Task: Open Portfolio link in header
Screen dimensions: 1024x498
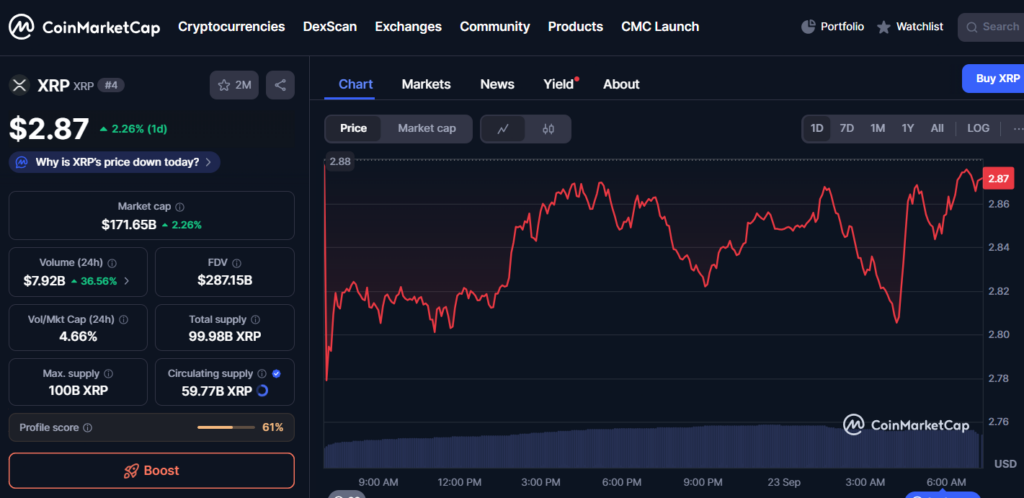Action: coord(833,27)
